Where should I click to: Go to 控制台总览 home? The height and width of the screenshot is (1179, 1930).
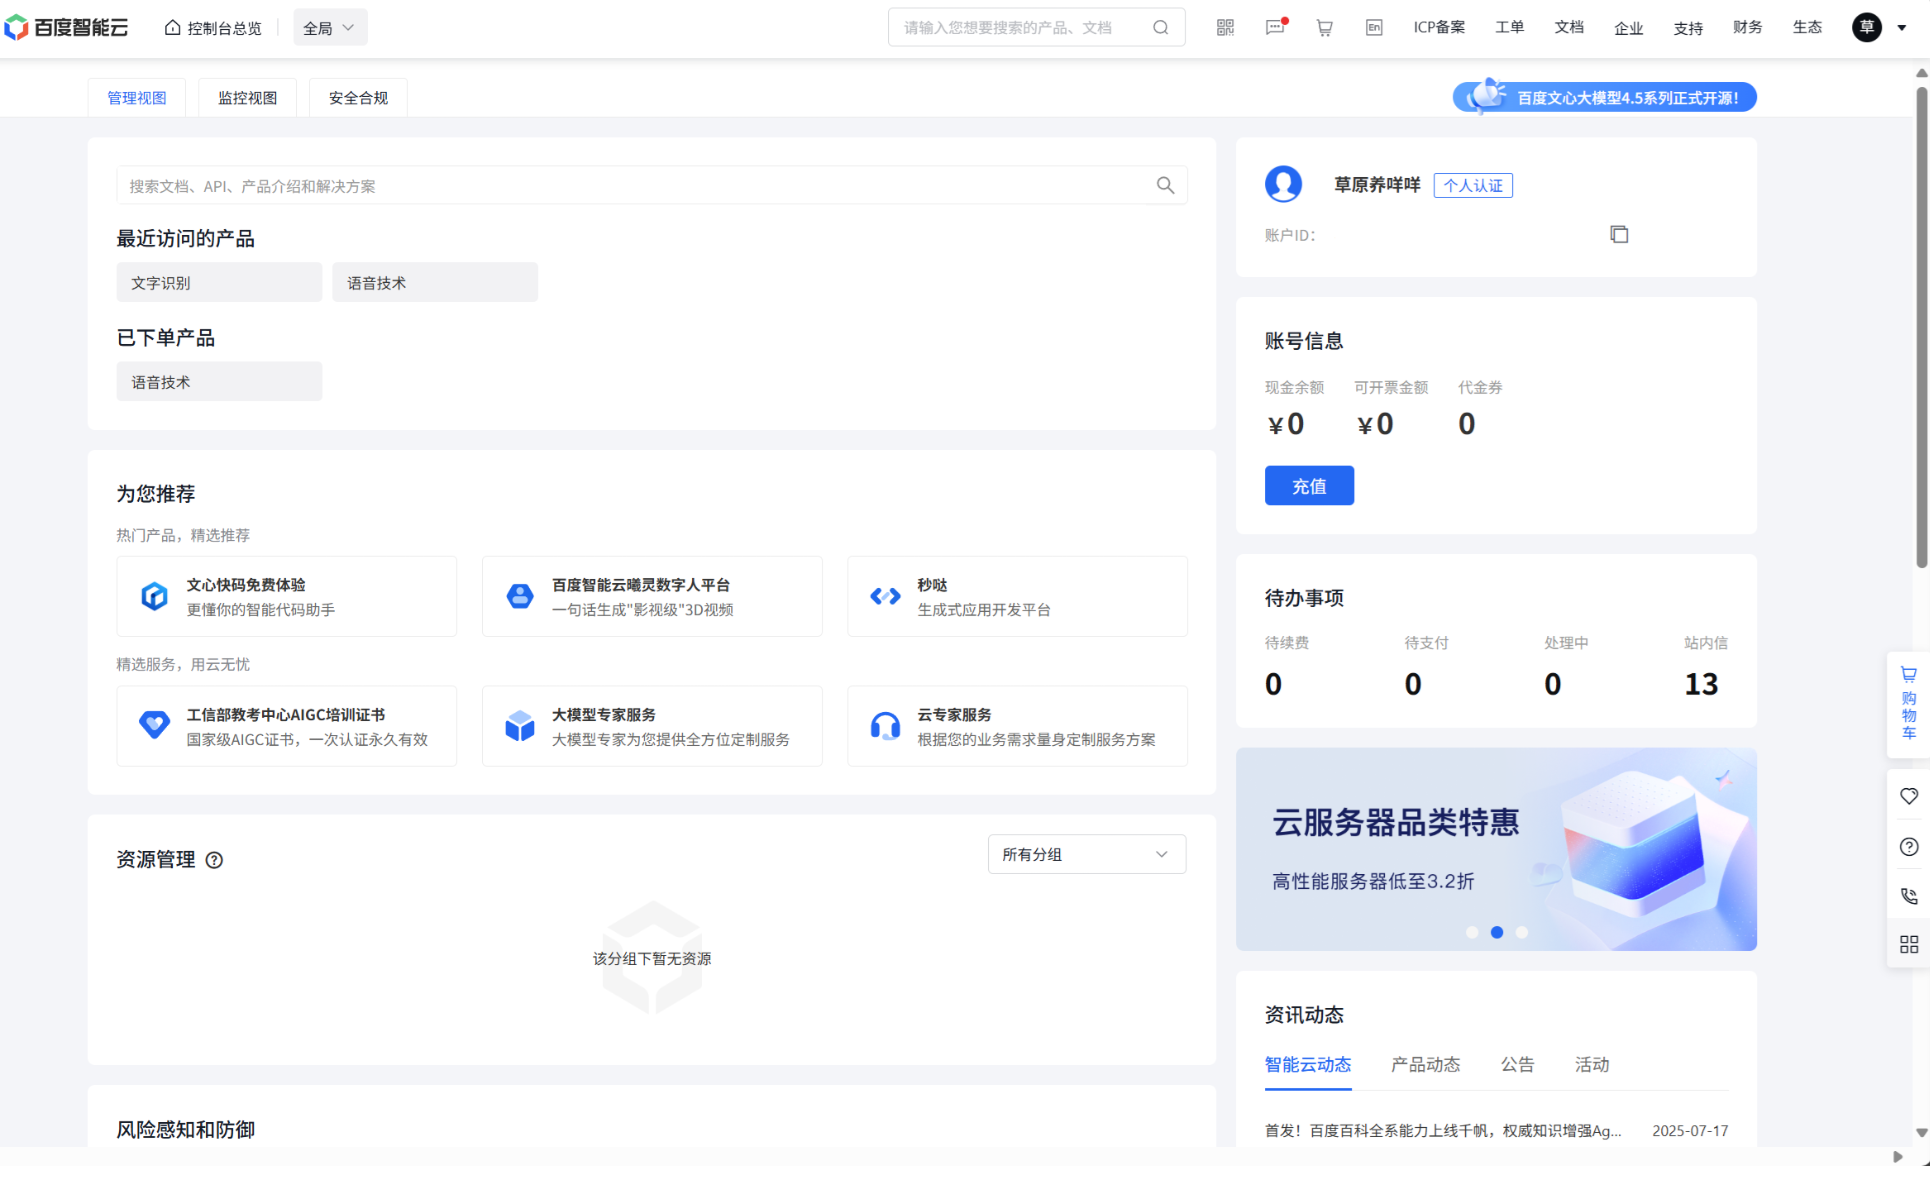[213, 28]
